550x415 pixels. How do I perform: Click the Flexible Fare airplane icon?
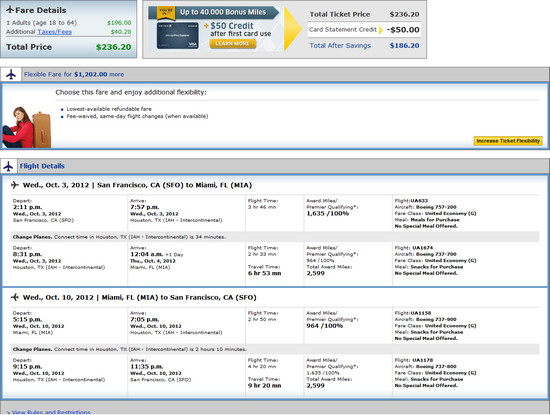pyautogui.click(x=11, y=74)
